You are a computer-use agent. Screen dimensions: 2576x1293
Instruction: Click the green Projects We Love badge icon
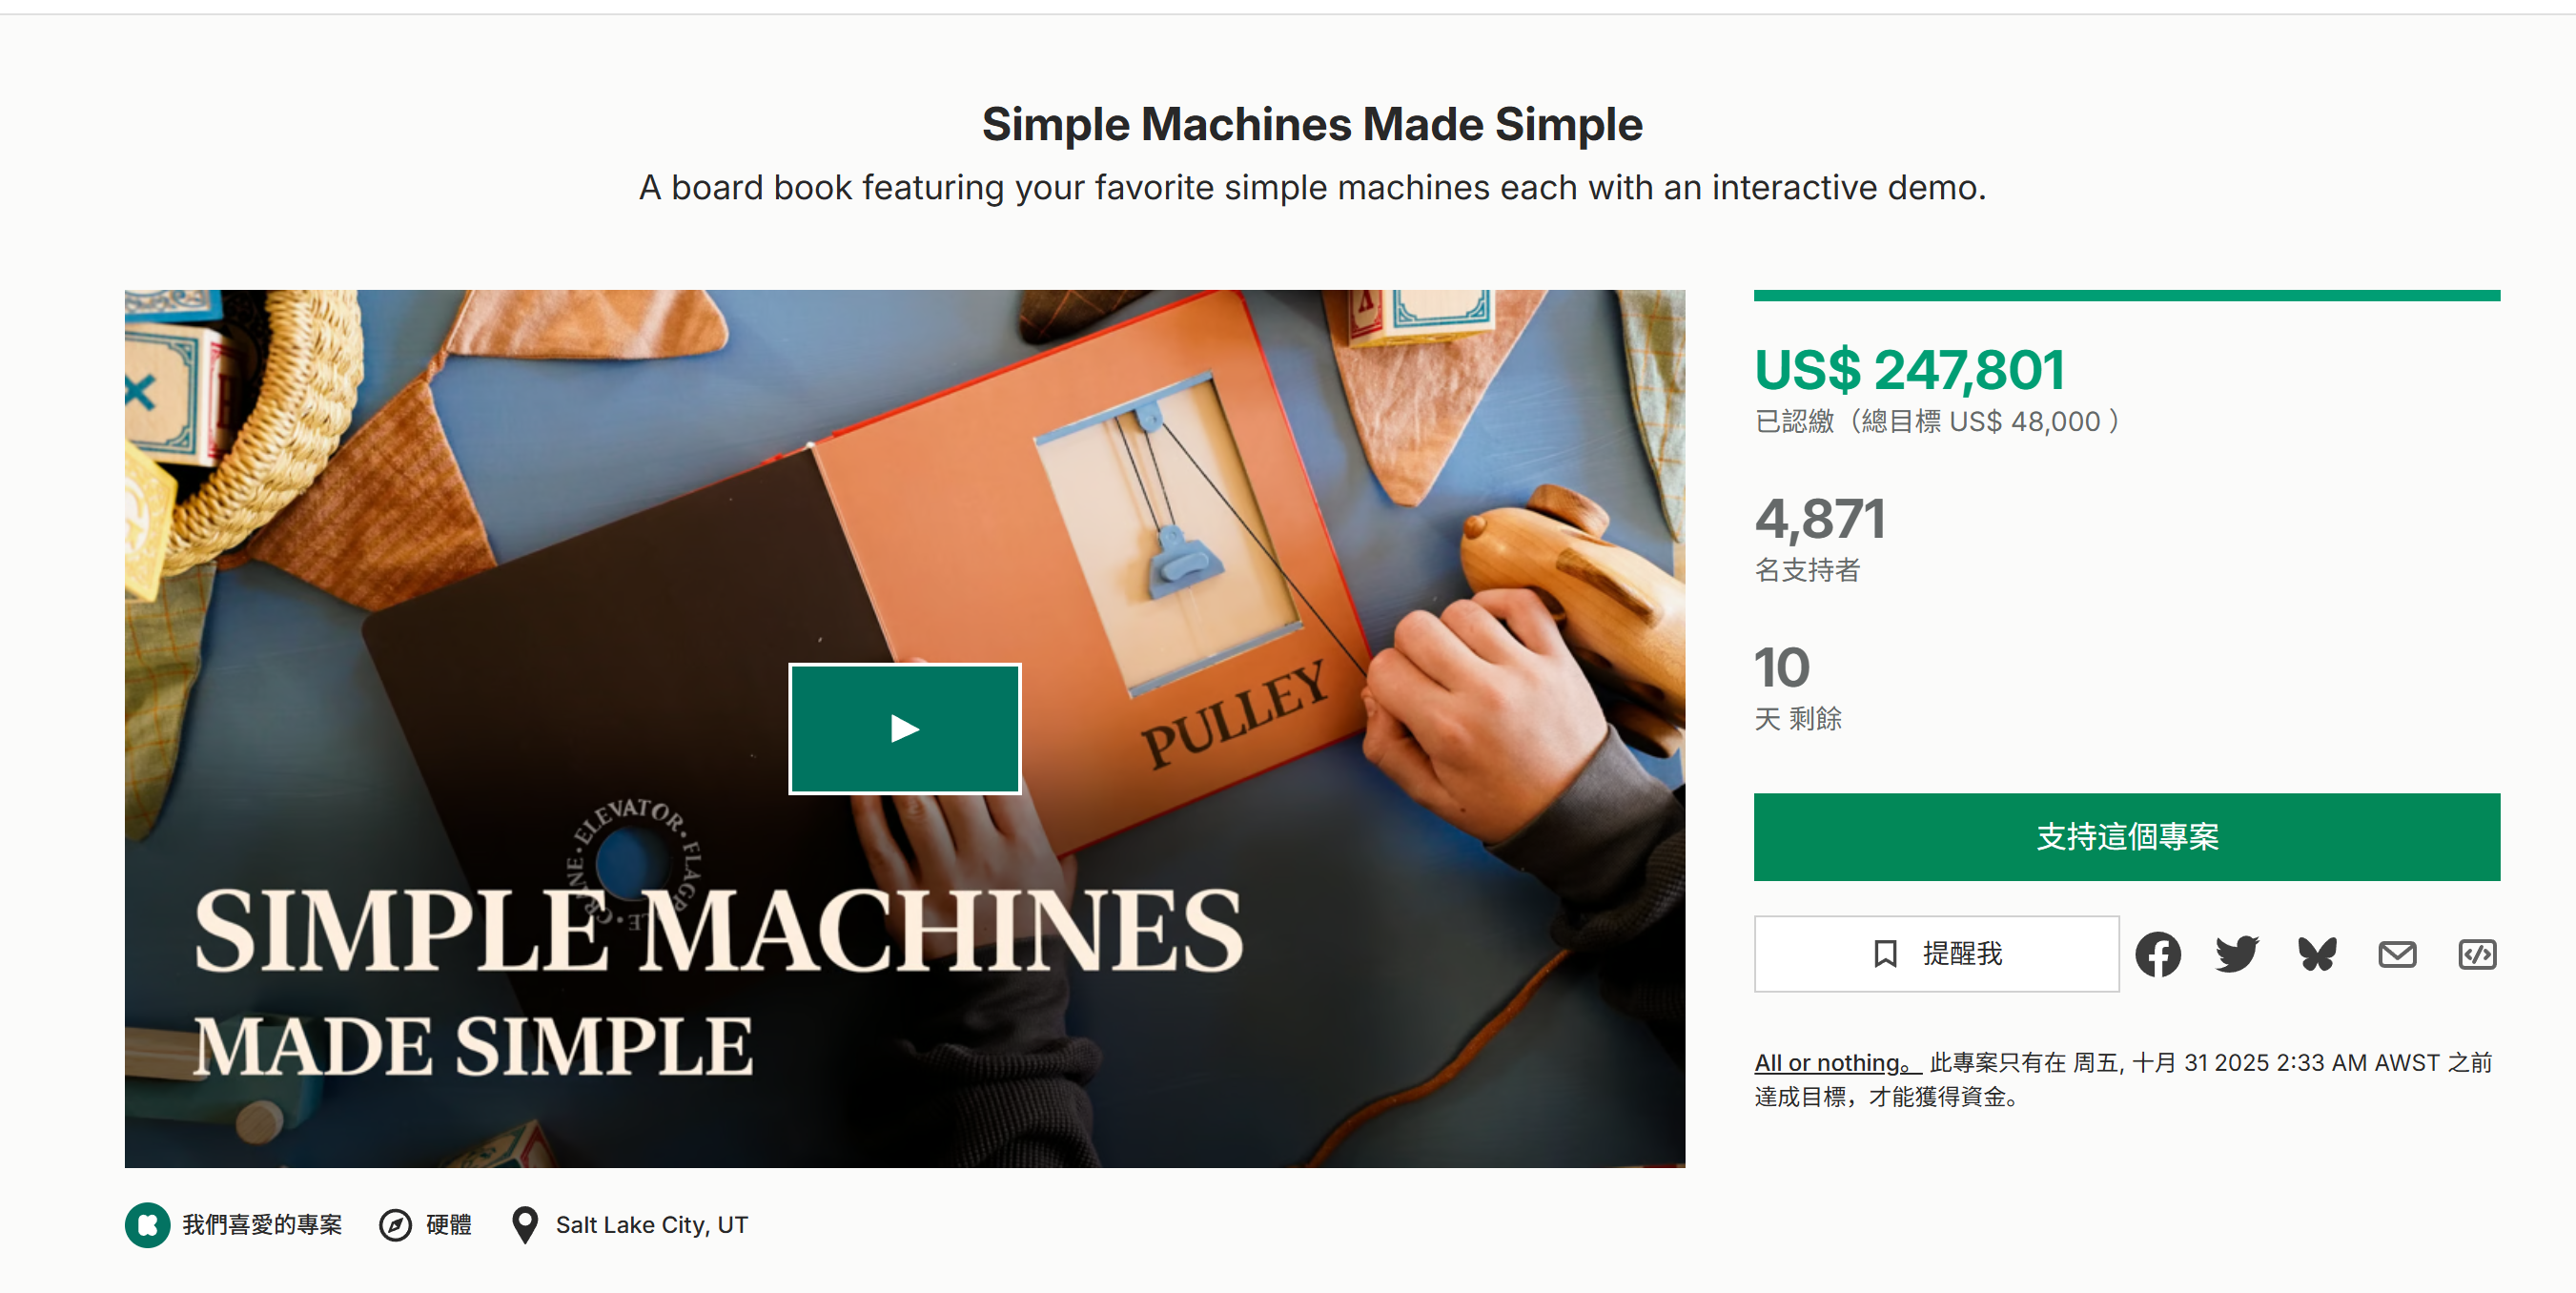click(147, 1224)
